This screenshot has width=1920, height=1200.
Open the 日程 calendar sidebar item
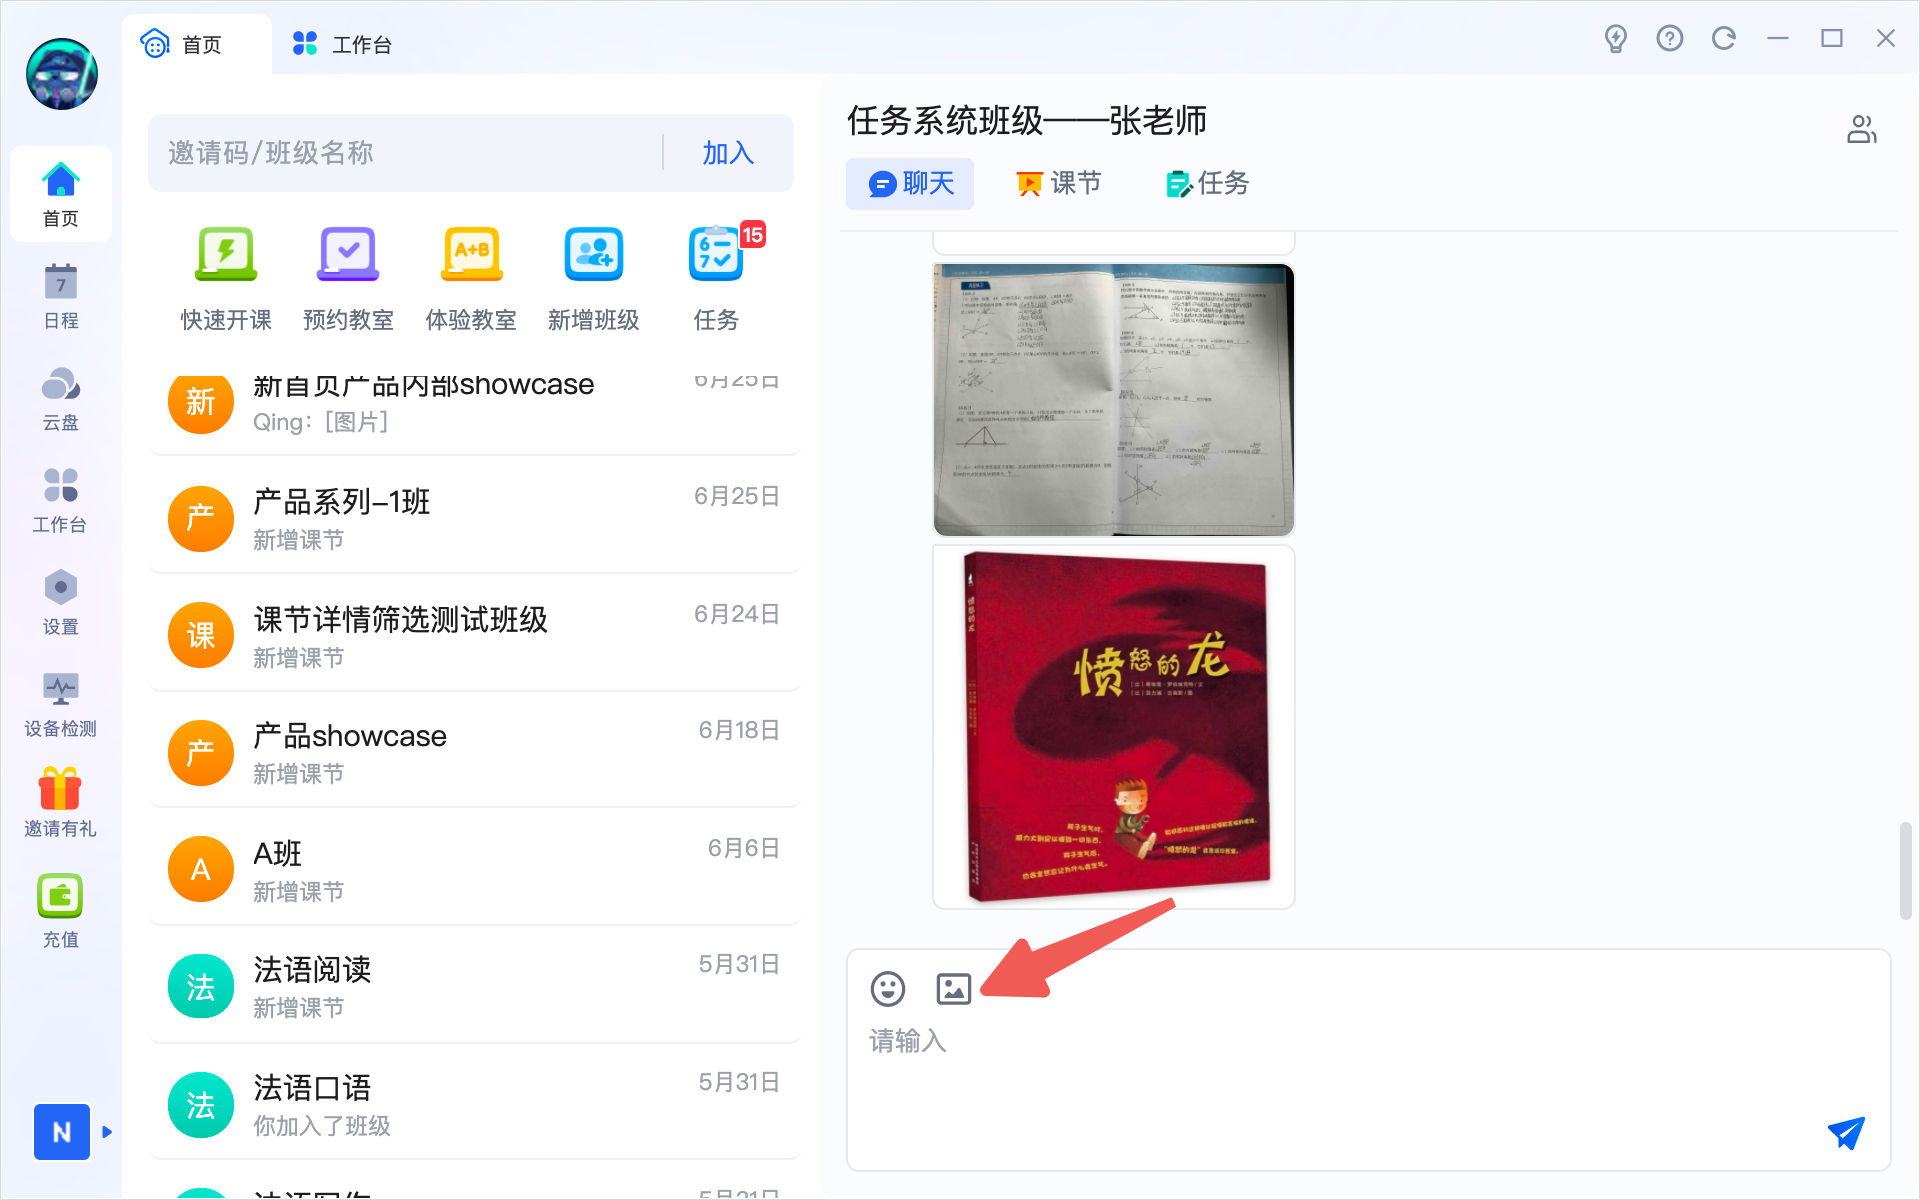pos(61,297)
